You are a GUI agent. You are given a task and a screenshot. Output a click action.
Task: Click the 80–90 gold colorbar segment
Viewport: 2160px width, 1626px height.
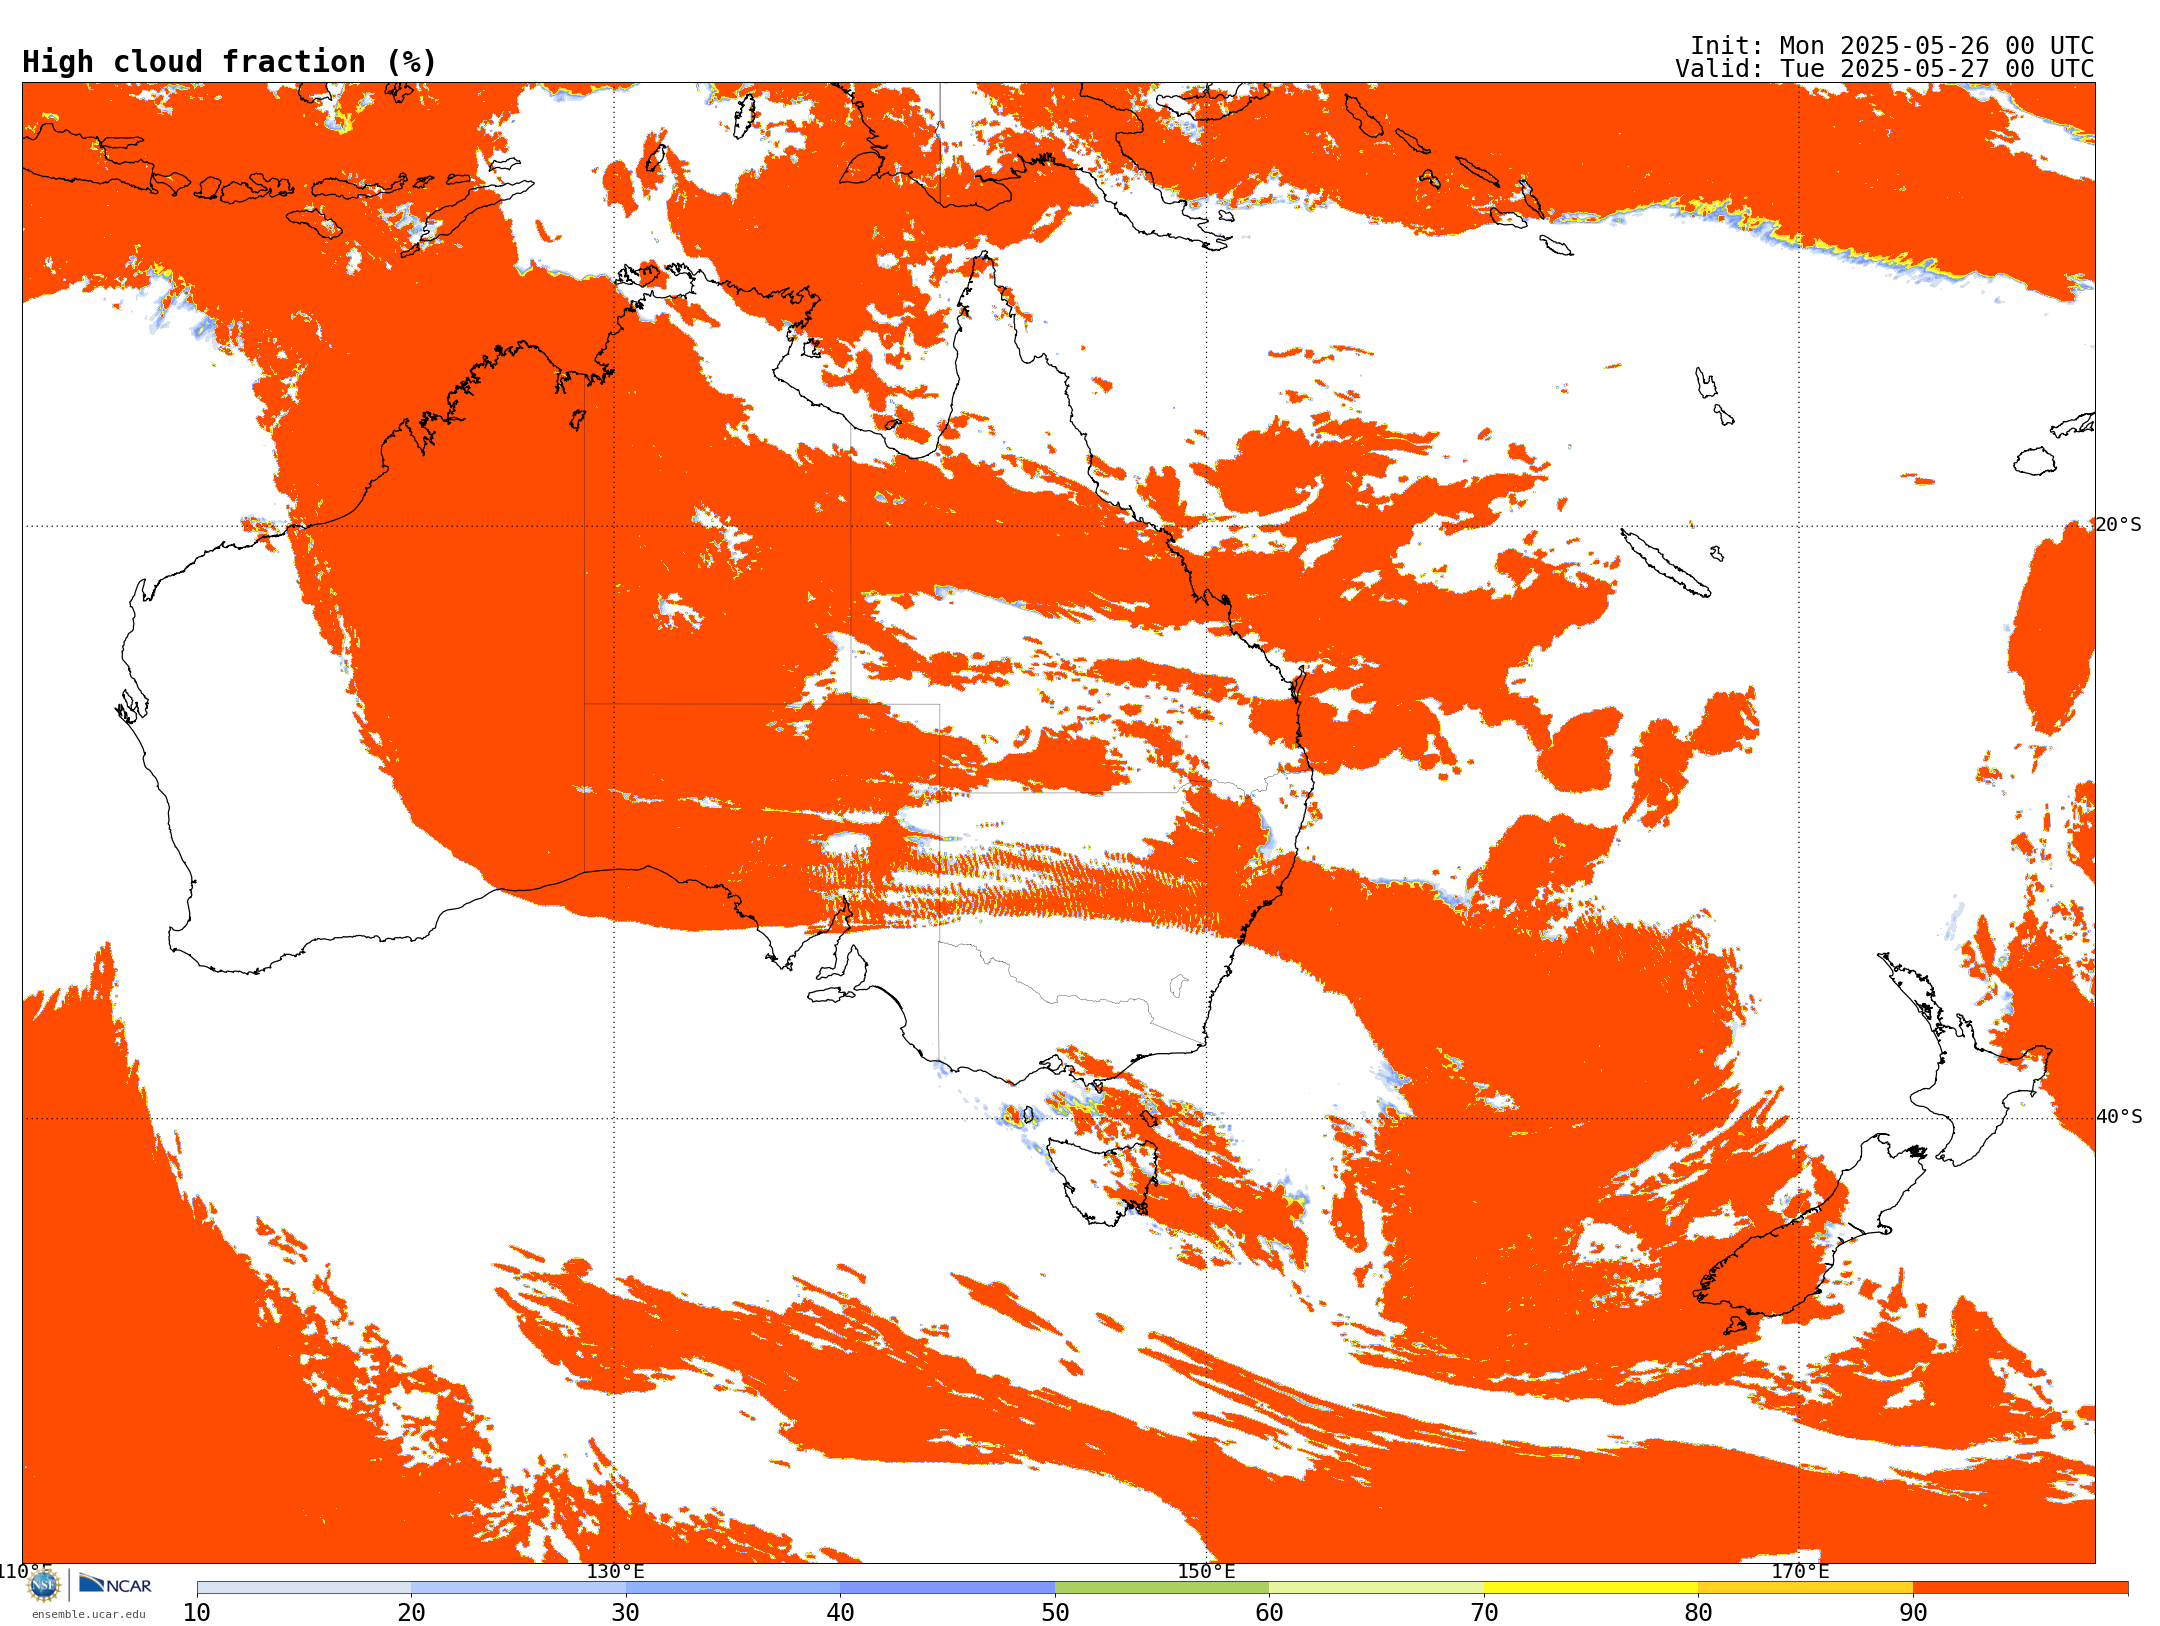click(1805, 1588)
